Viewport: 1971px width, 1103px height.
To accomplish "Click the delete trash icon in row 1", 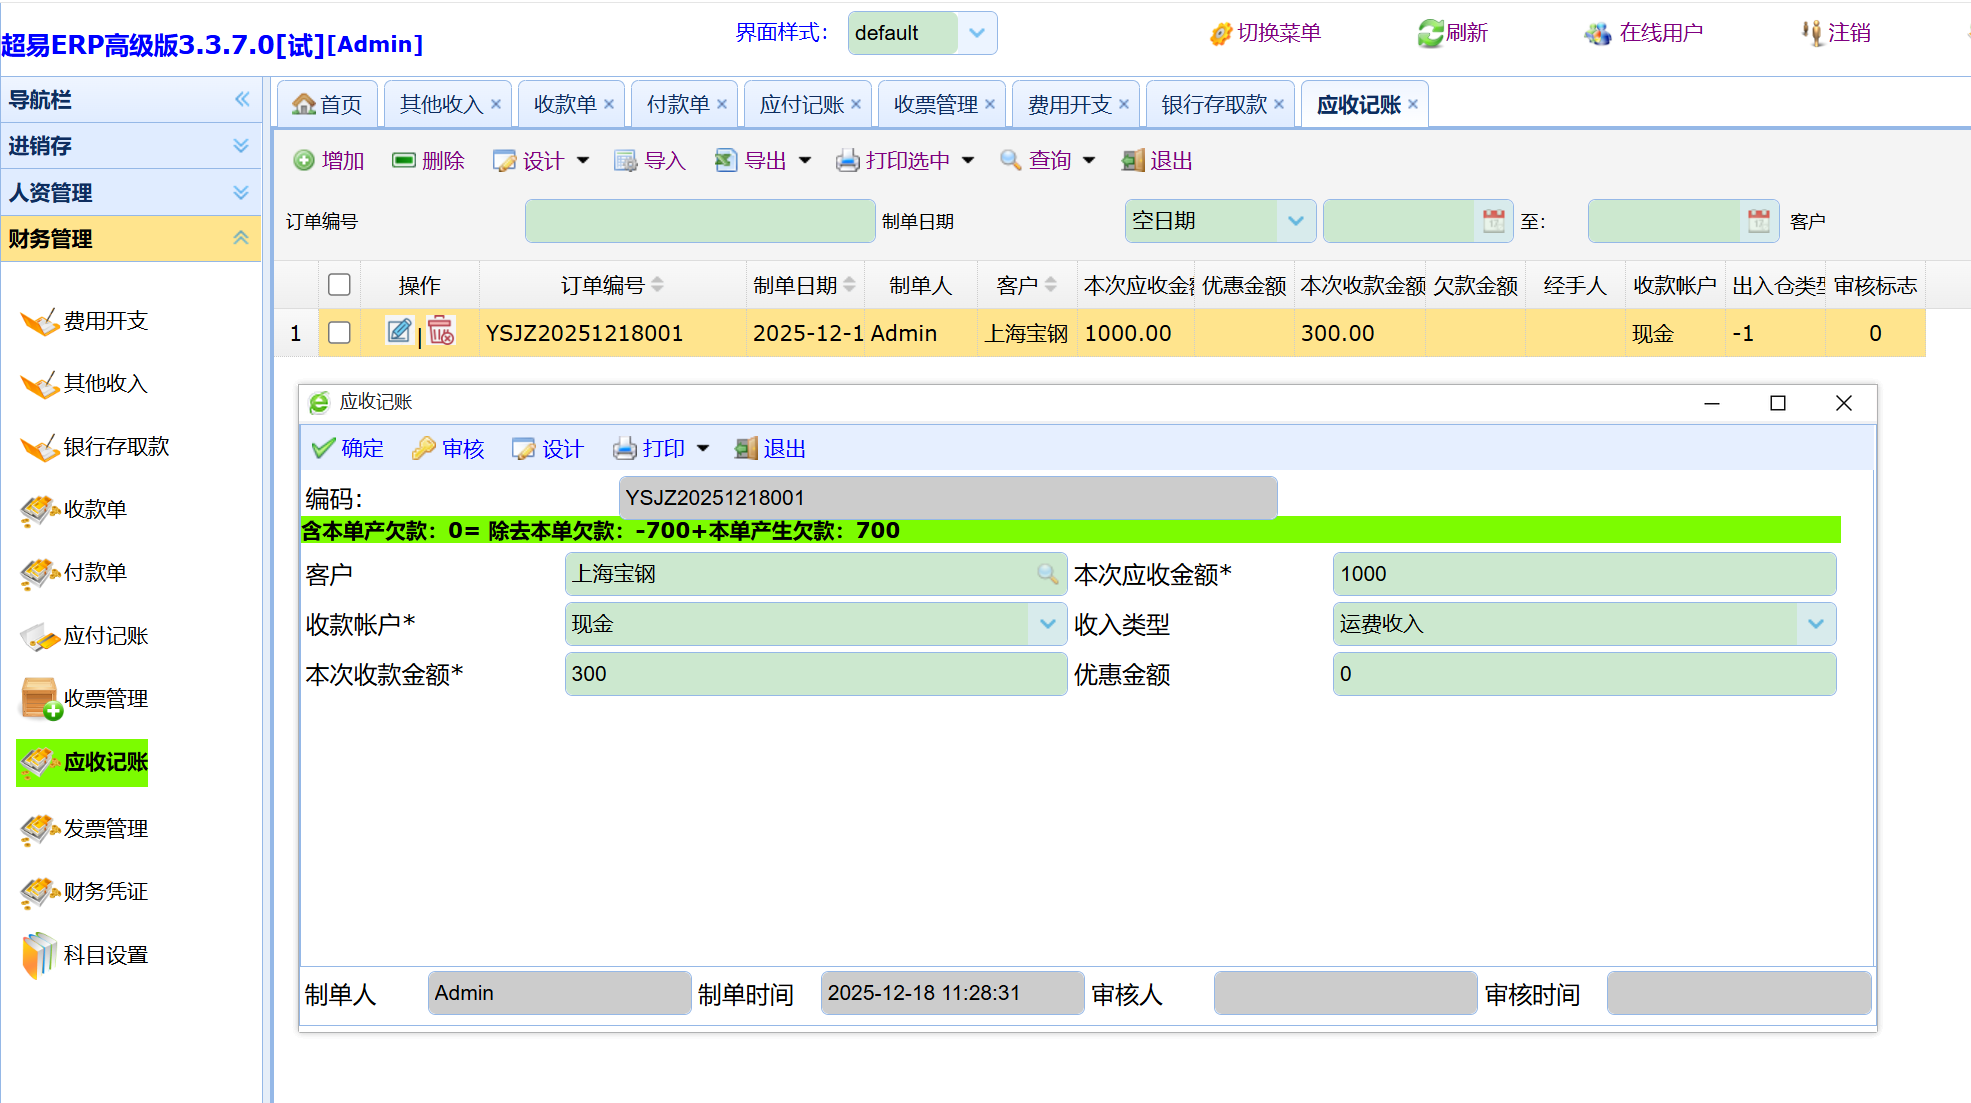I will pyautogui.click(x=441, y=331).
